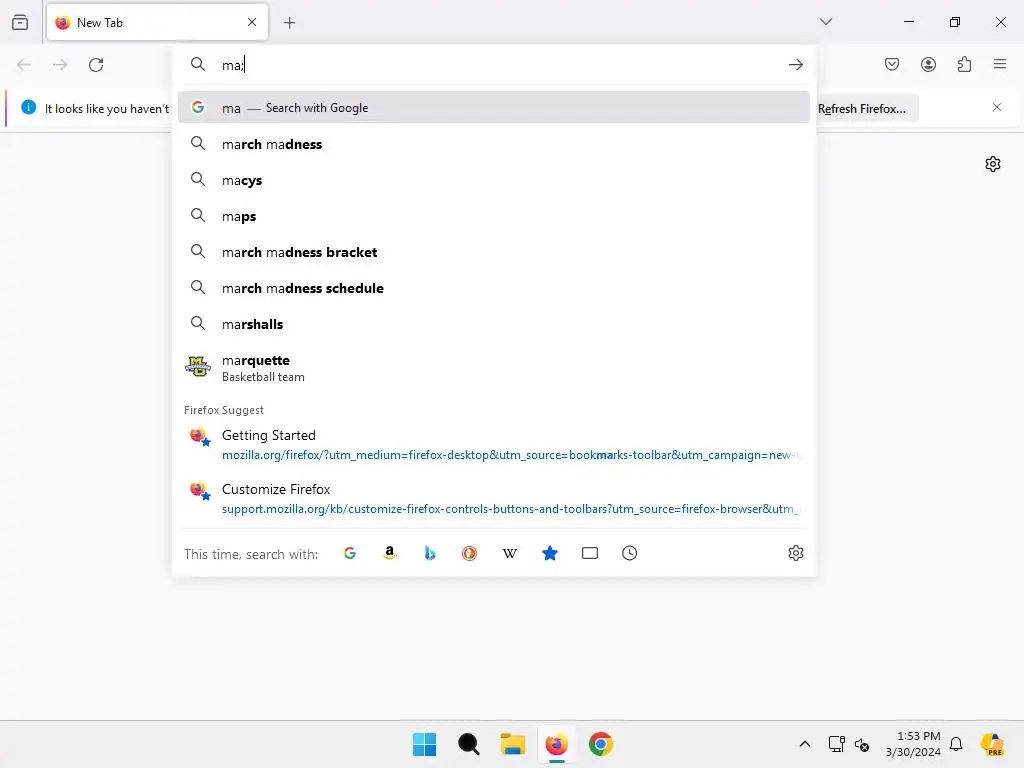Image resolution: width=1024 pixels, height=768 pixels.
Task: Reload the current page
Action: [x=96, y=65]
